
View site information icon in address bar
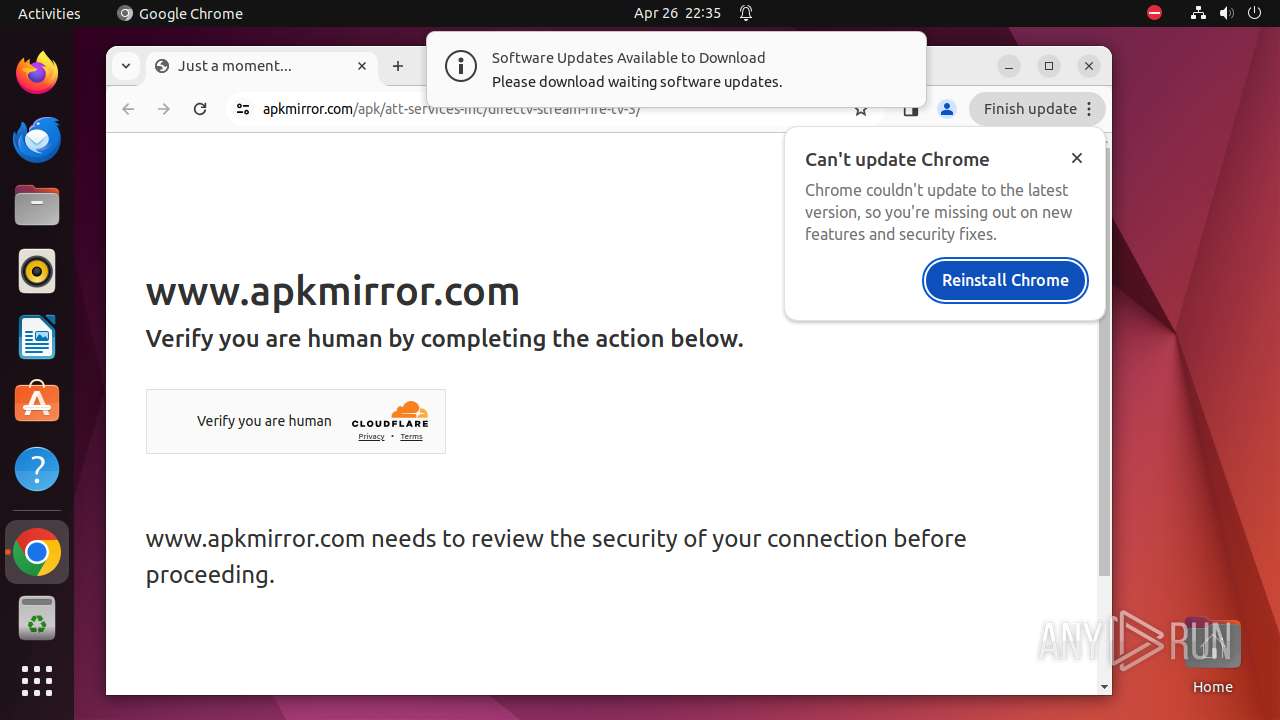tap(243, 109)
